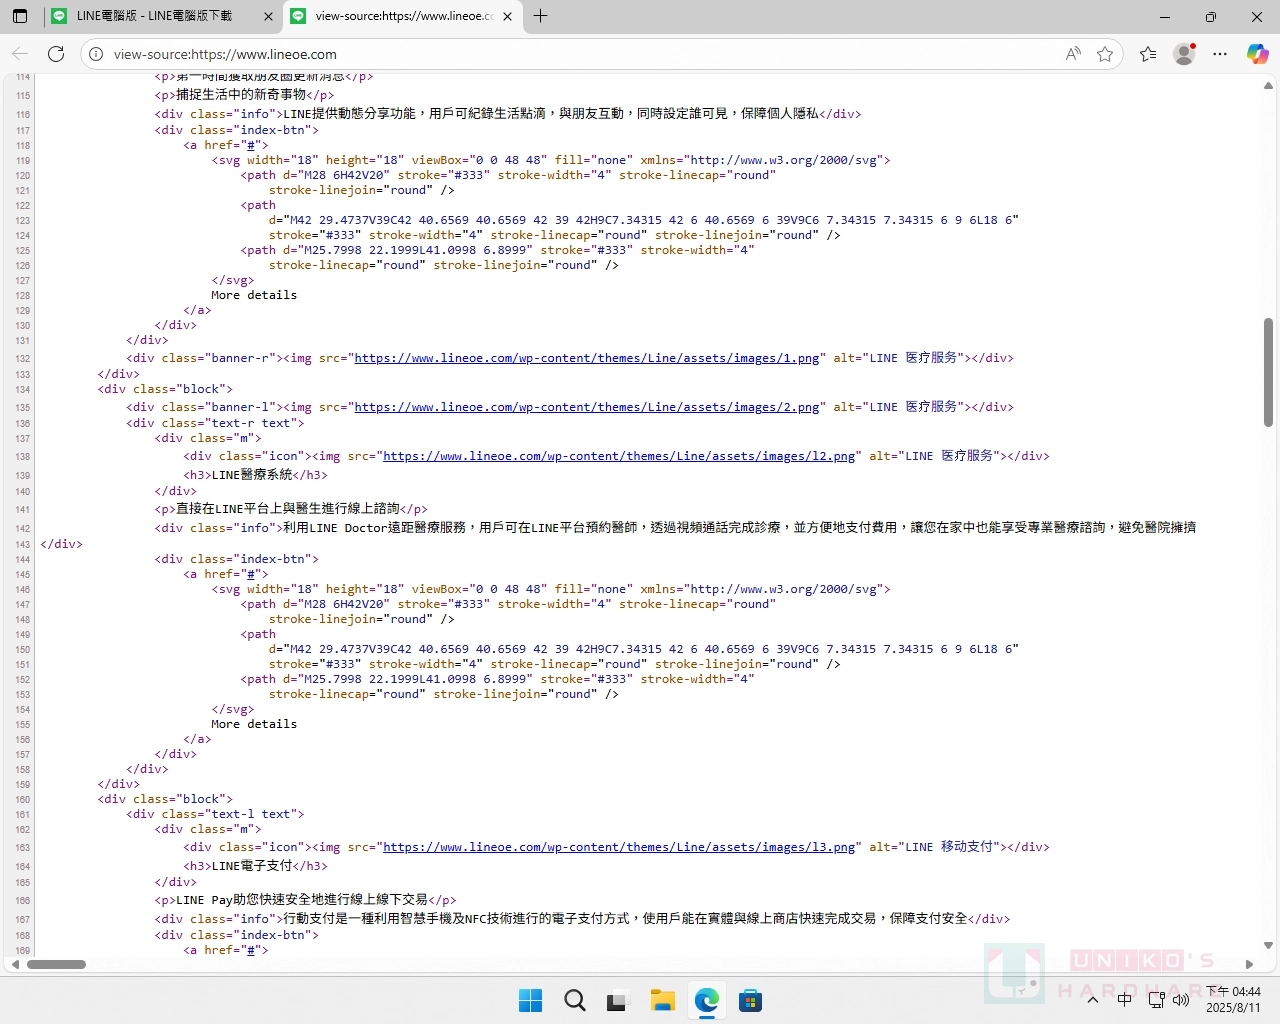Activate the Read aloud icon
Image resolution: width=1280 pixels, height=1024 pixels.
(x=1073, y=54)
